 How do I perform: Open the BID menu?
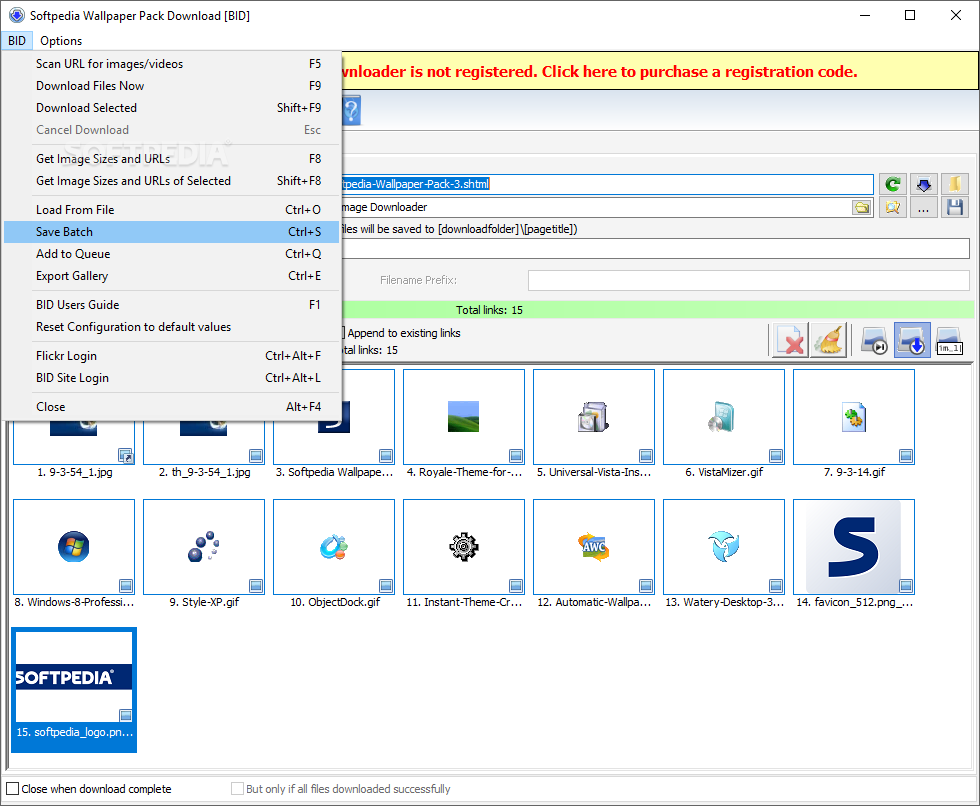(17, 41)
